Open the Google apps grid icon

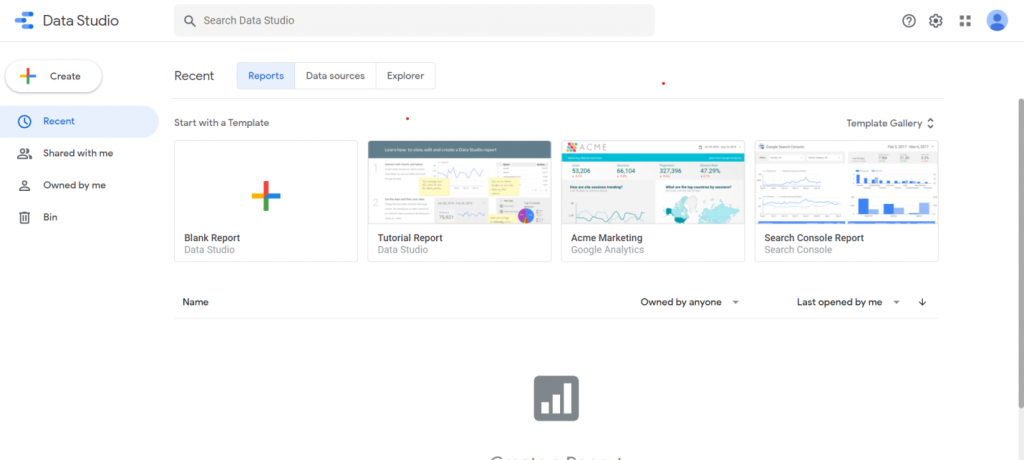[x=965, y=20]
